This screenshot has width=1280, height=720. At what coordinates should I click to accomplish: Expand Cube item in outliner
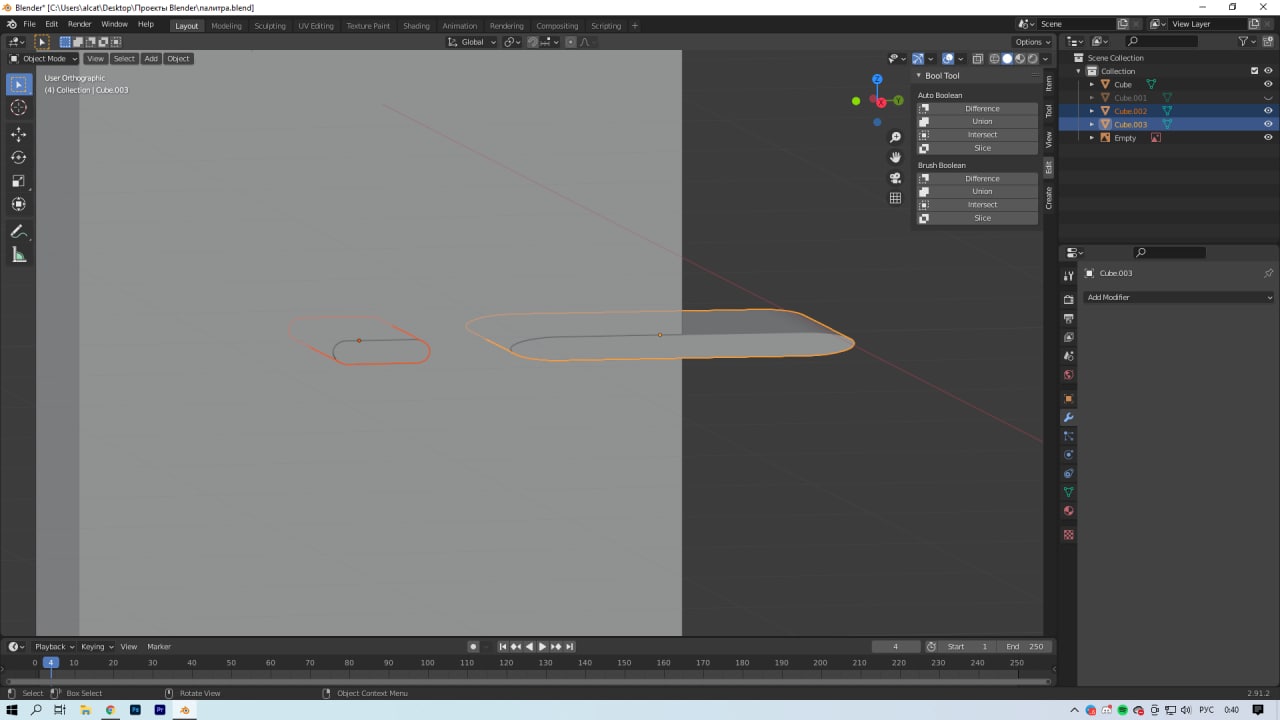click(1092, 84)
